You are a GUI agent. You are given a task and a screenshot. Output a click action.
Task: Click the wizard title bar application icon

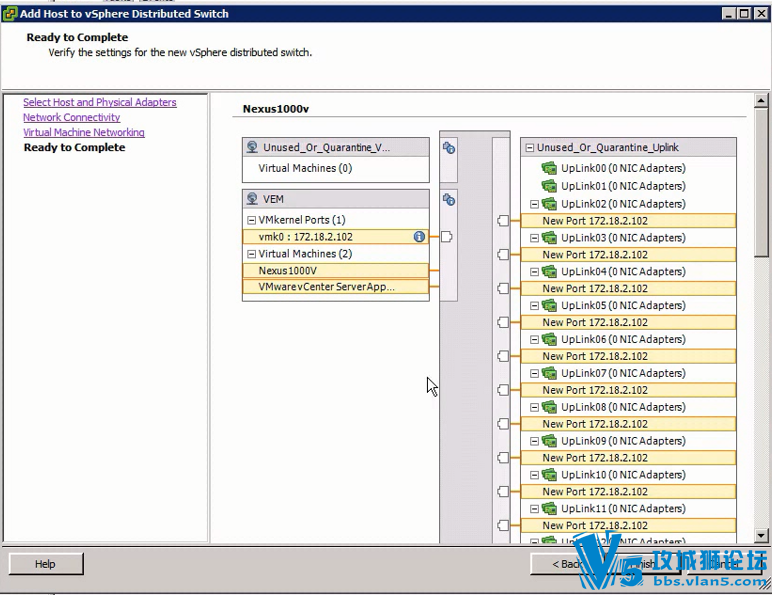click(10, 14)
